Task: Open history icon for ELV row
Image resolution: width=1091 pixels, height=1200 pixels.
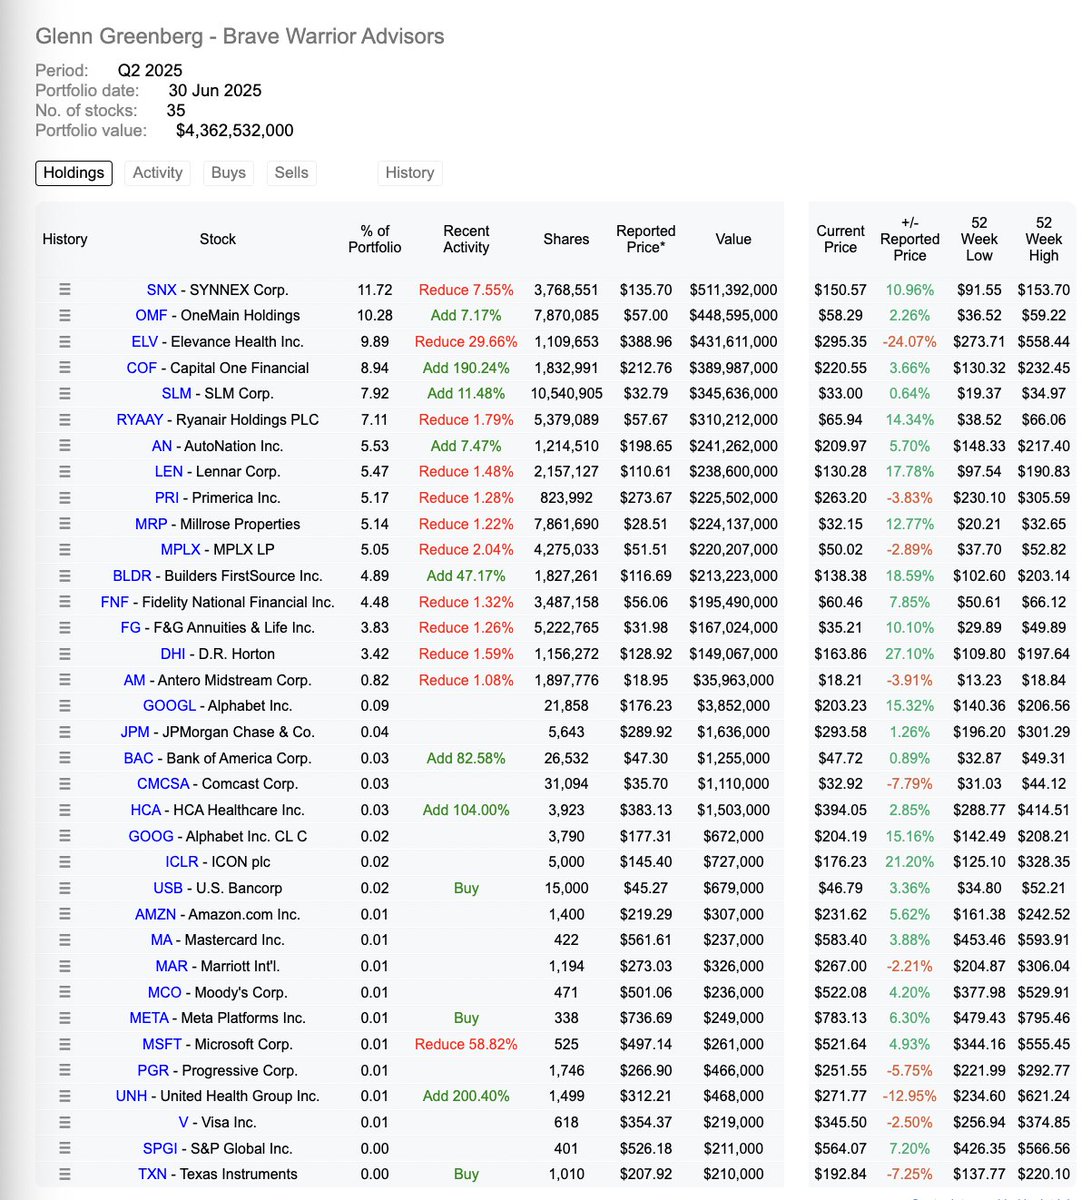Action: [x=65, y=342]
